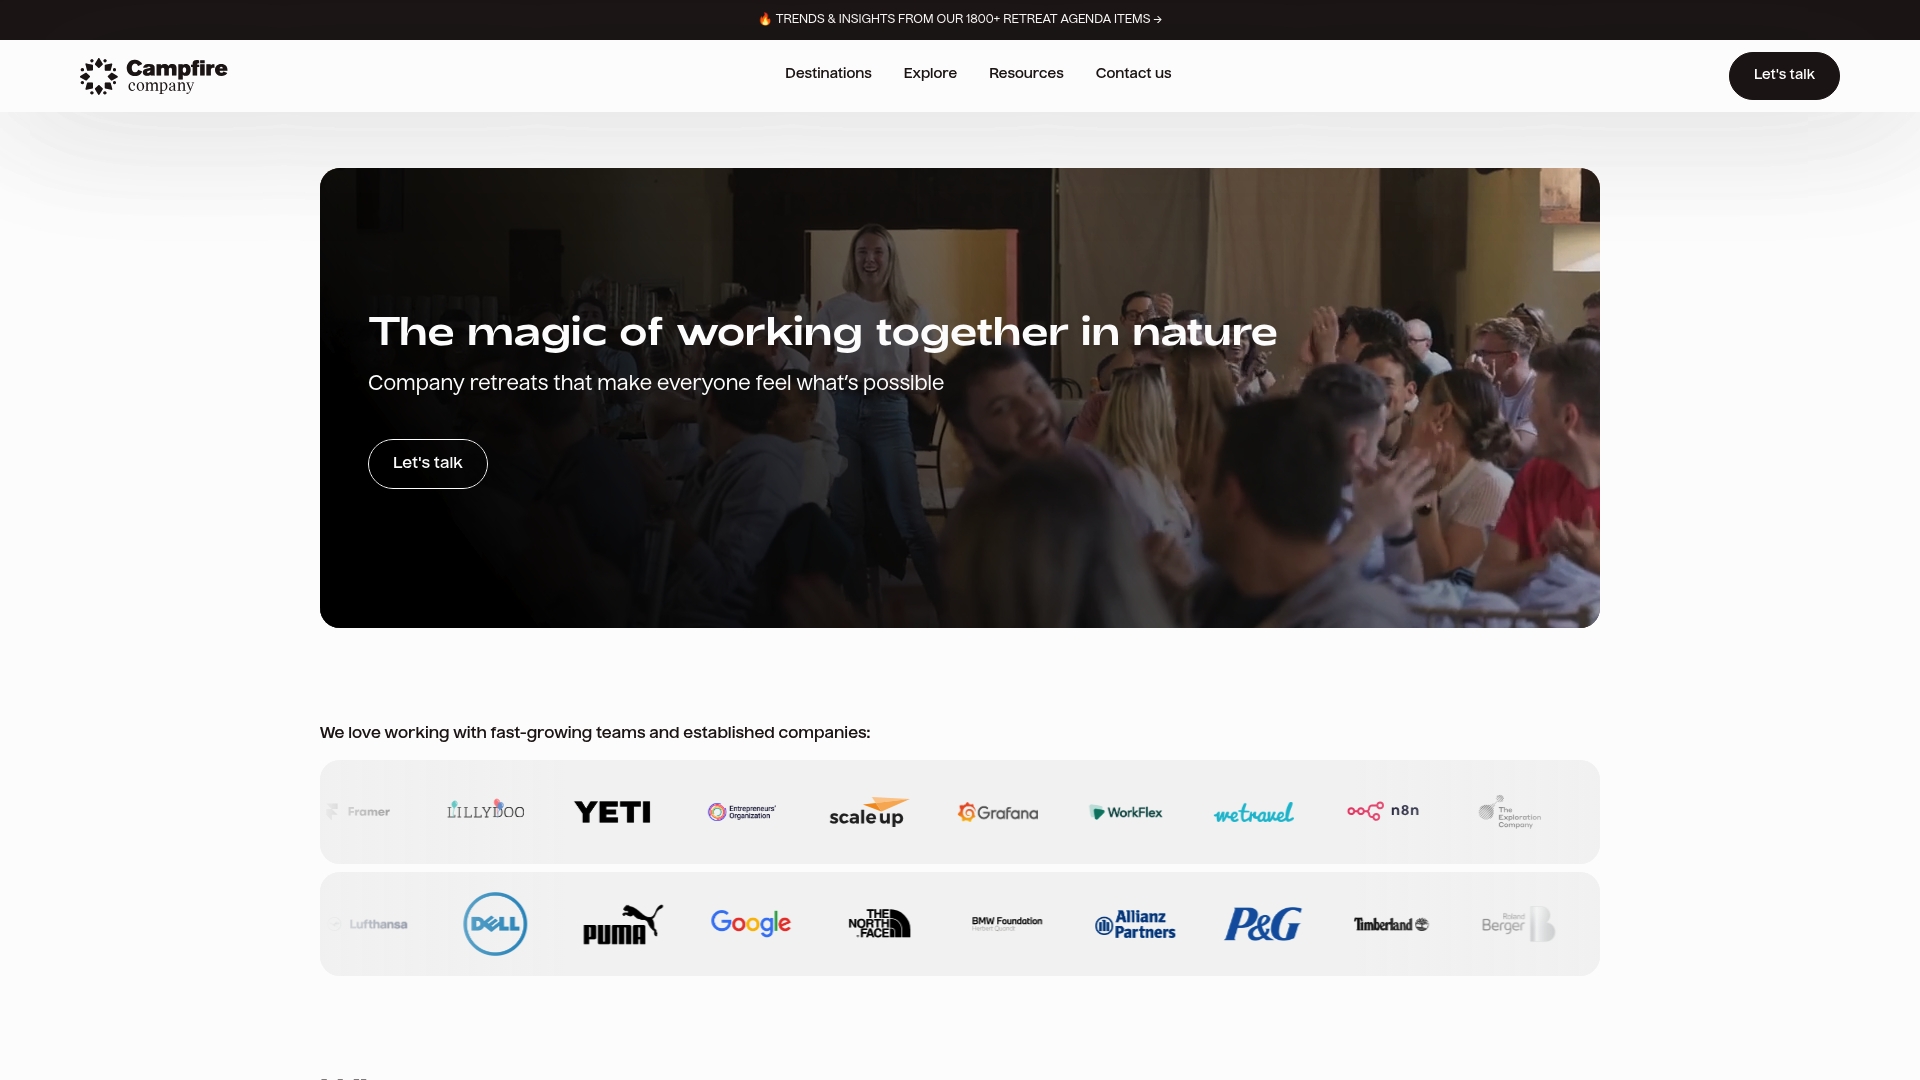
Task: Open the retreat agenda trends banner link
Action: (x=960, y=19)
